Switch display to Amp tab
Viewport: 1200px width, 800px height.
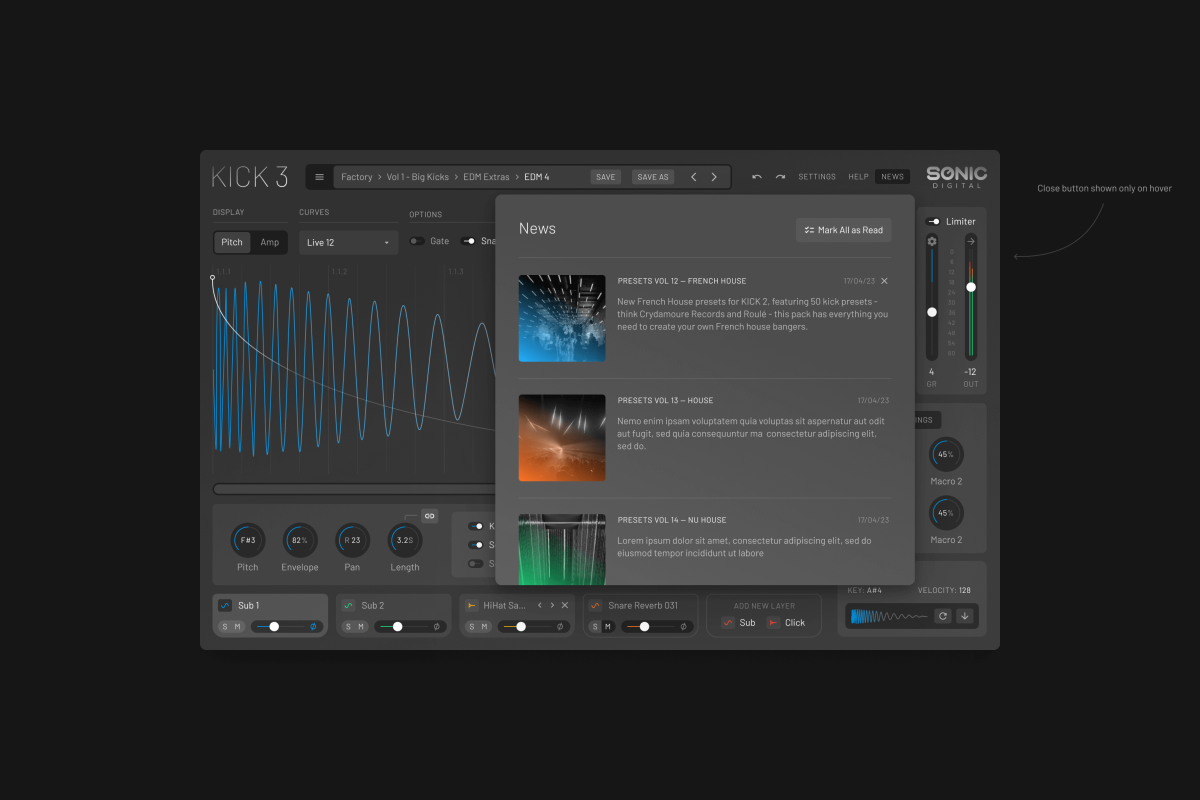[269, 242]
